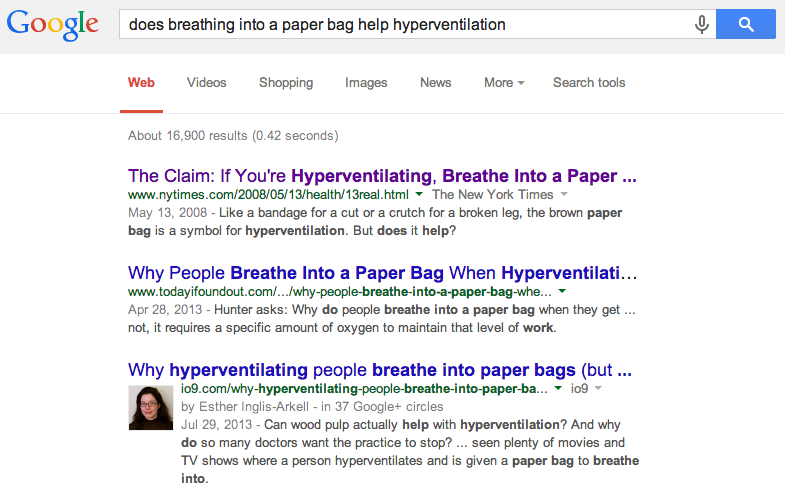The image size is (785, 490).
Task: Select the Web tab
Action: 141,83
